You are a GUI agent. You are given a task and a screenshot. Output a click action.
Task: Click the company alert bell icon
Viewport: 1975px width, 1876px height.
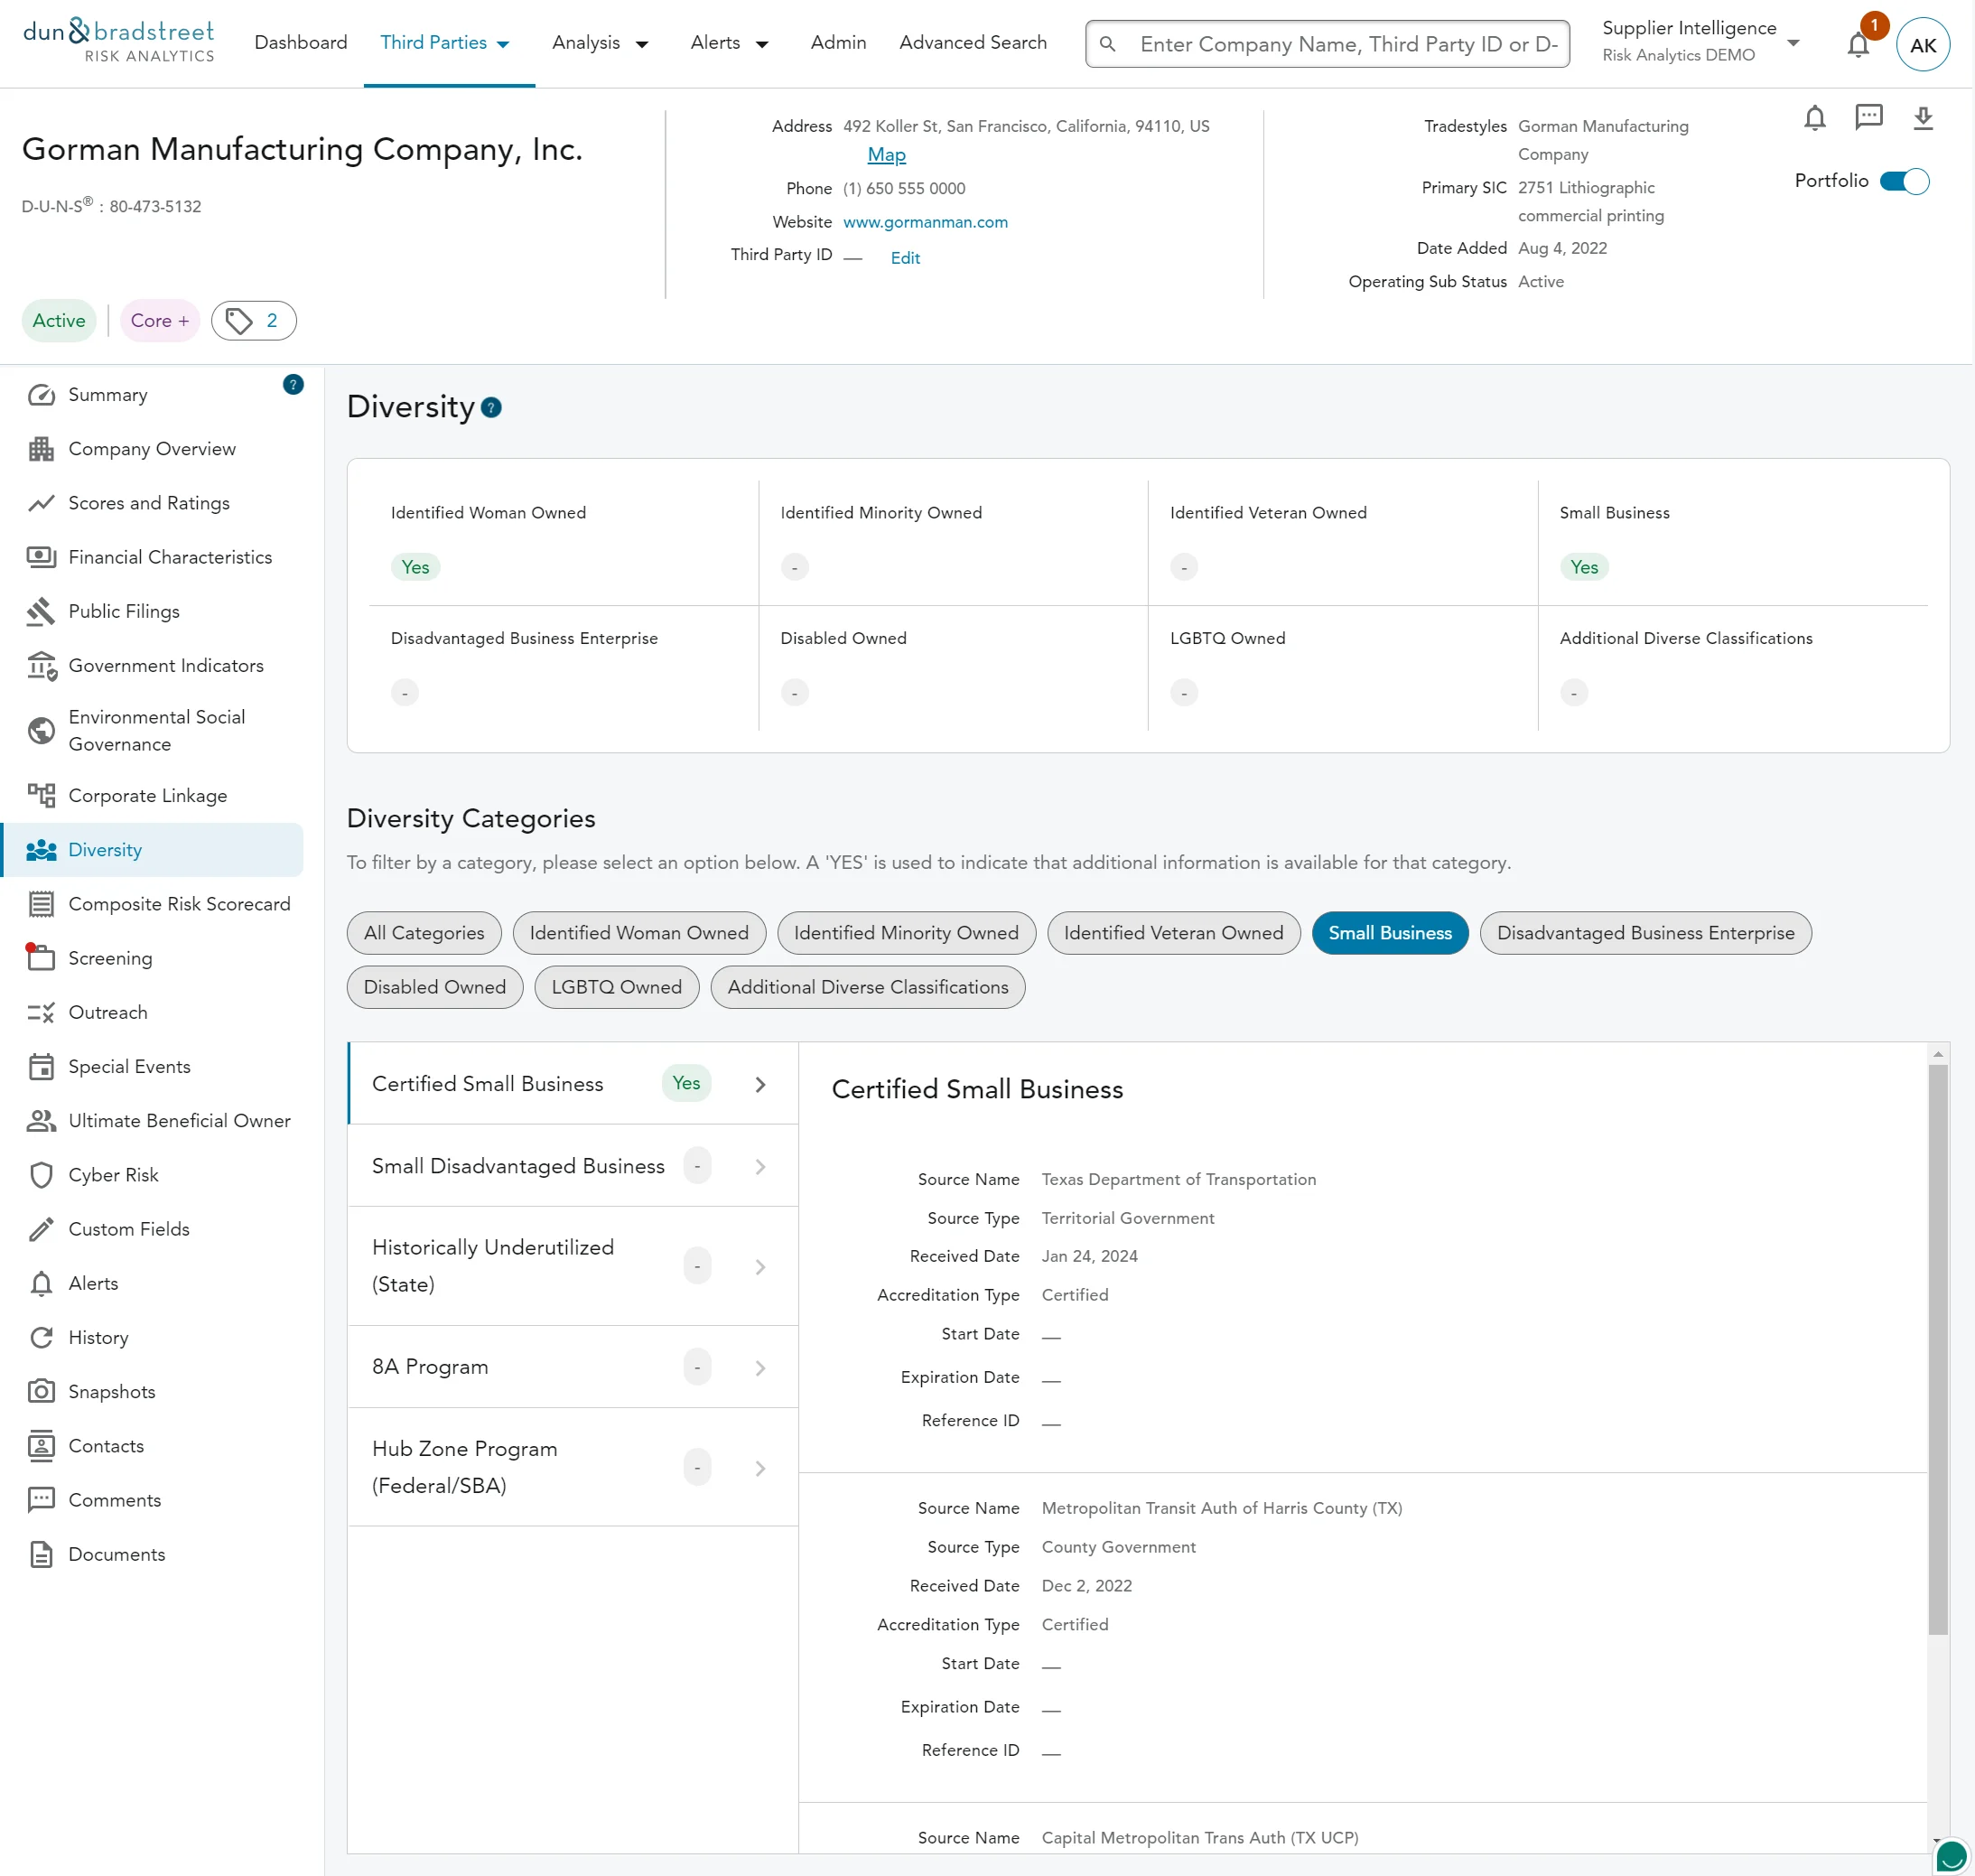pyautogui.click(x=1814, y=118)
